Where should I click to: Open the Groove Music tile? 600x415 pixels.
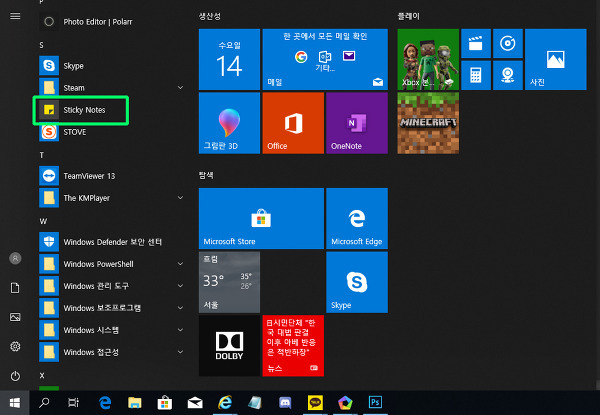508,44
